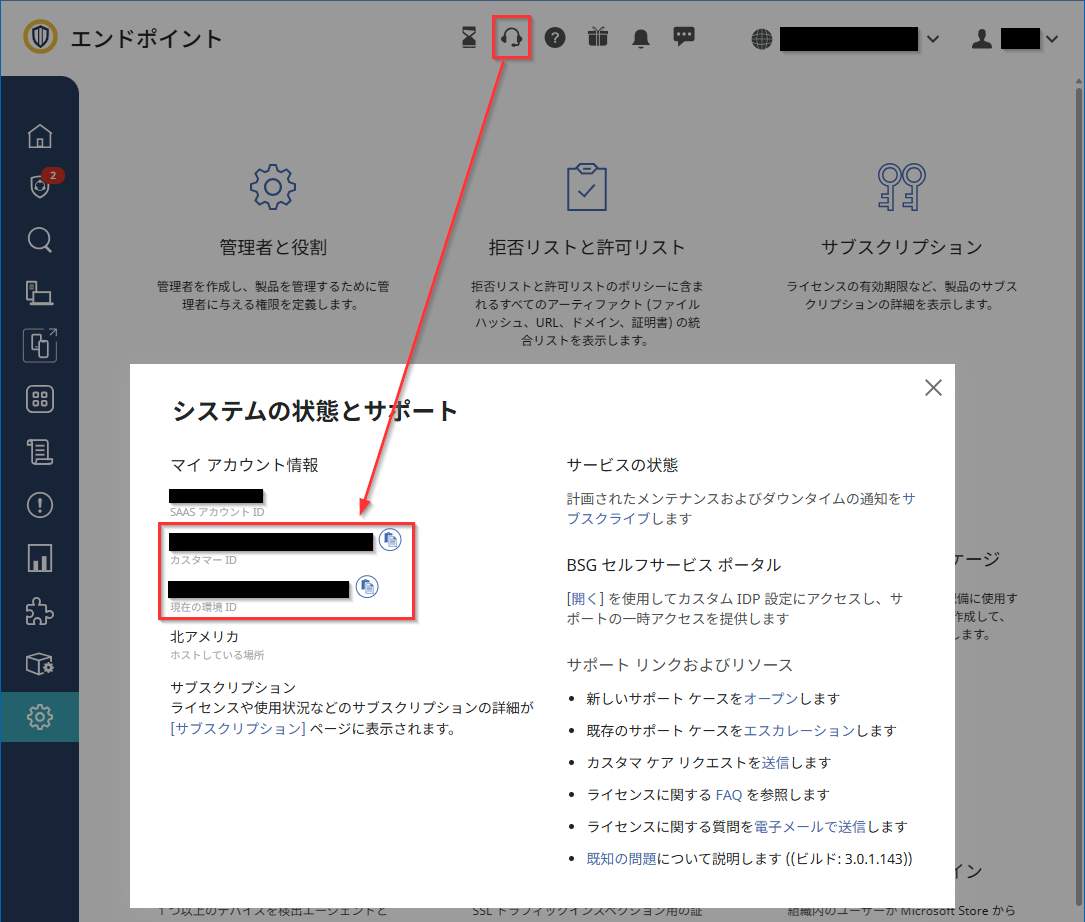The width and height of the screenshot is (1085, 922).
Task: Click the 拒否リストと許可リスト heading
Action: (587, 247)
